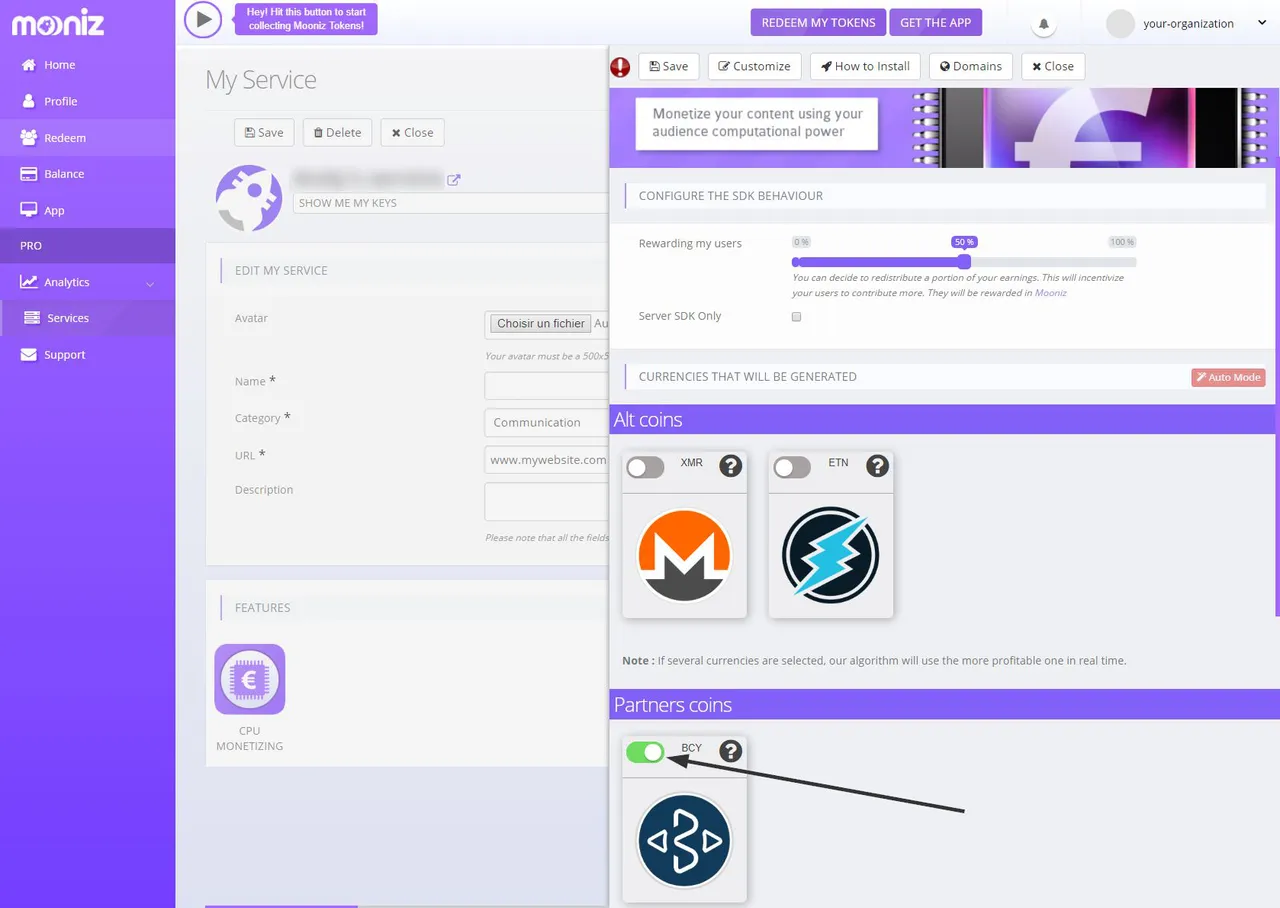Open BCY help question mark
The width and height of the screenshot is (1280, 908).
click(x=731, y=751)
